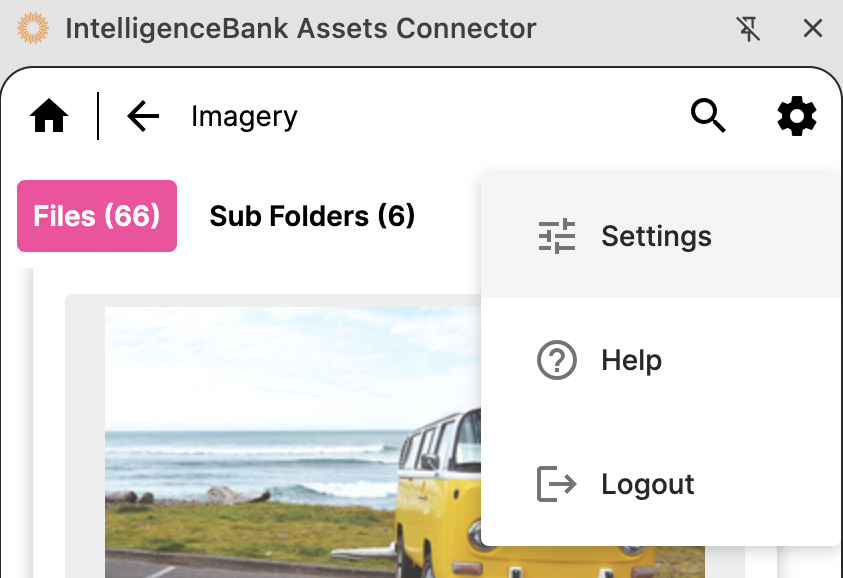The image size is (843, 578).
Task: Click the back arrow next to Imagery
Action: click(142, 116)
